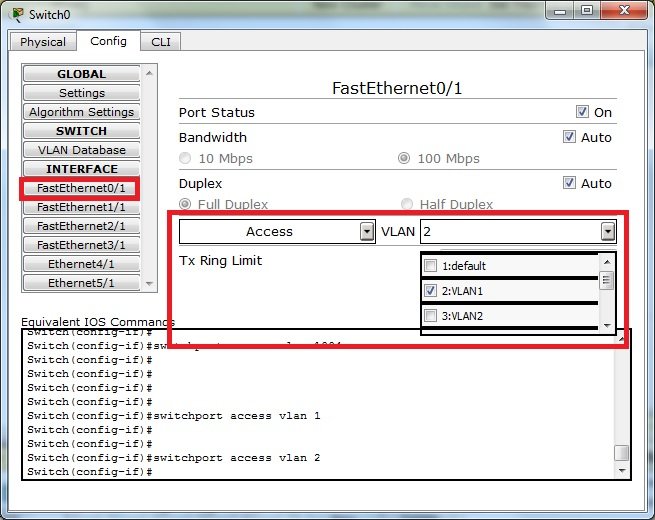Click the IOS commands scrollbar thumb
Viewport: 655px width, 520px height.
click(622, 452)
